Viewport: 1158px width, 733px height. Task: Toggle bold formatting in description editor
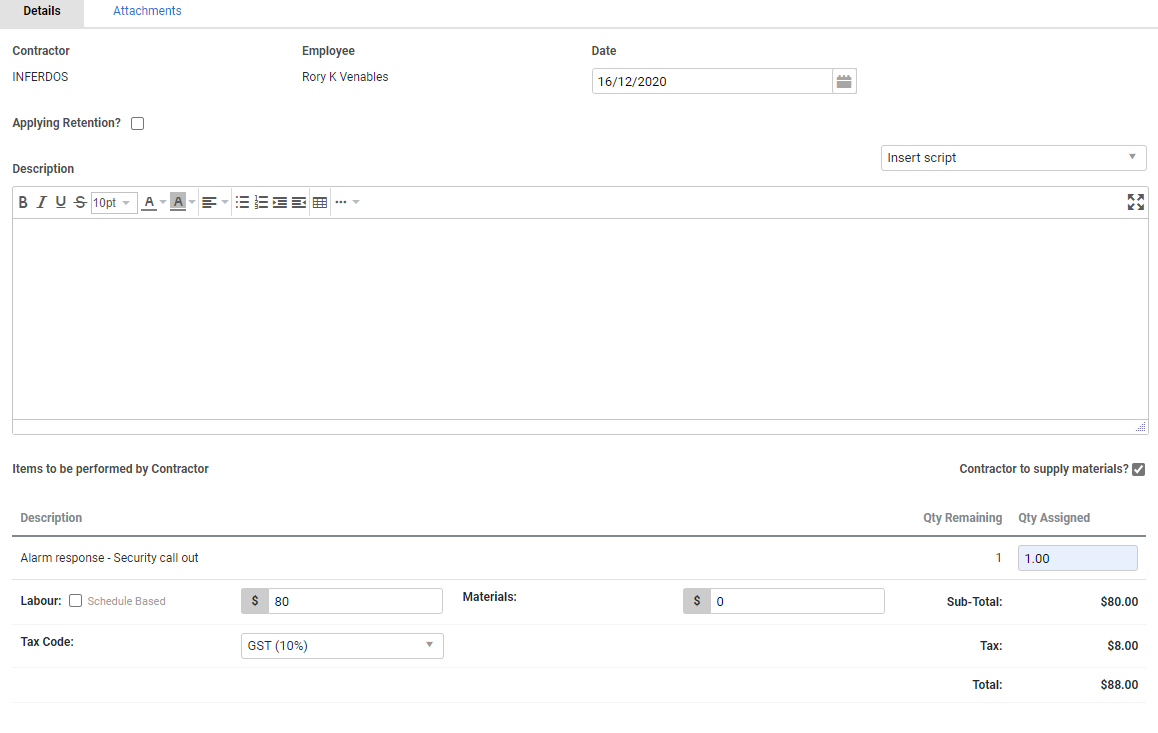tap(23, 202)
